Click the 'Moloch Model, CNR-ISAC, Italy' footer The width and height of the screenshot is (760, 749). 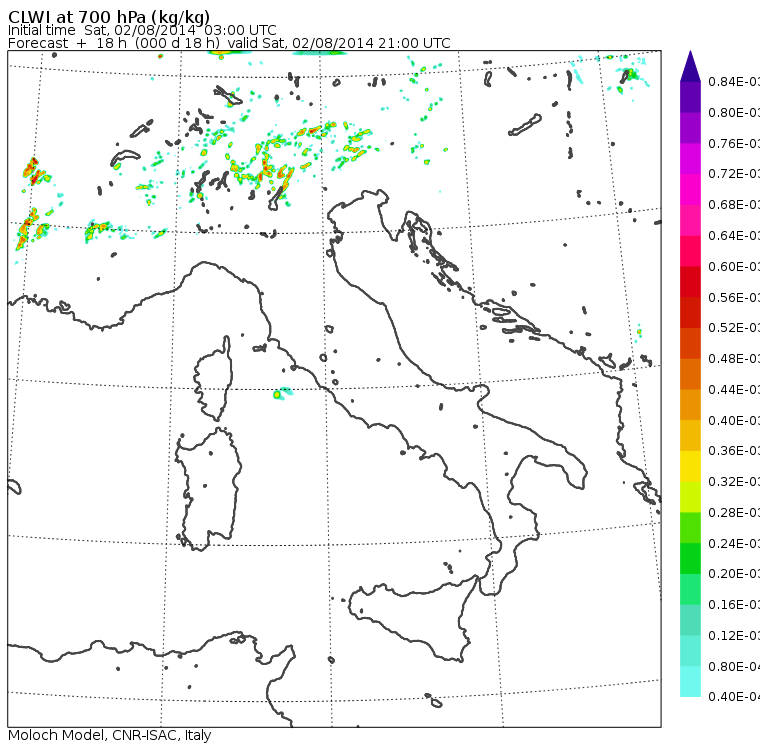click(110, 735)
